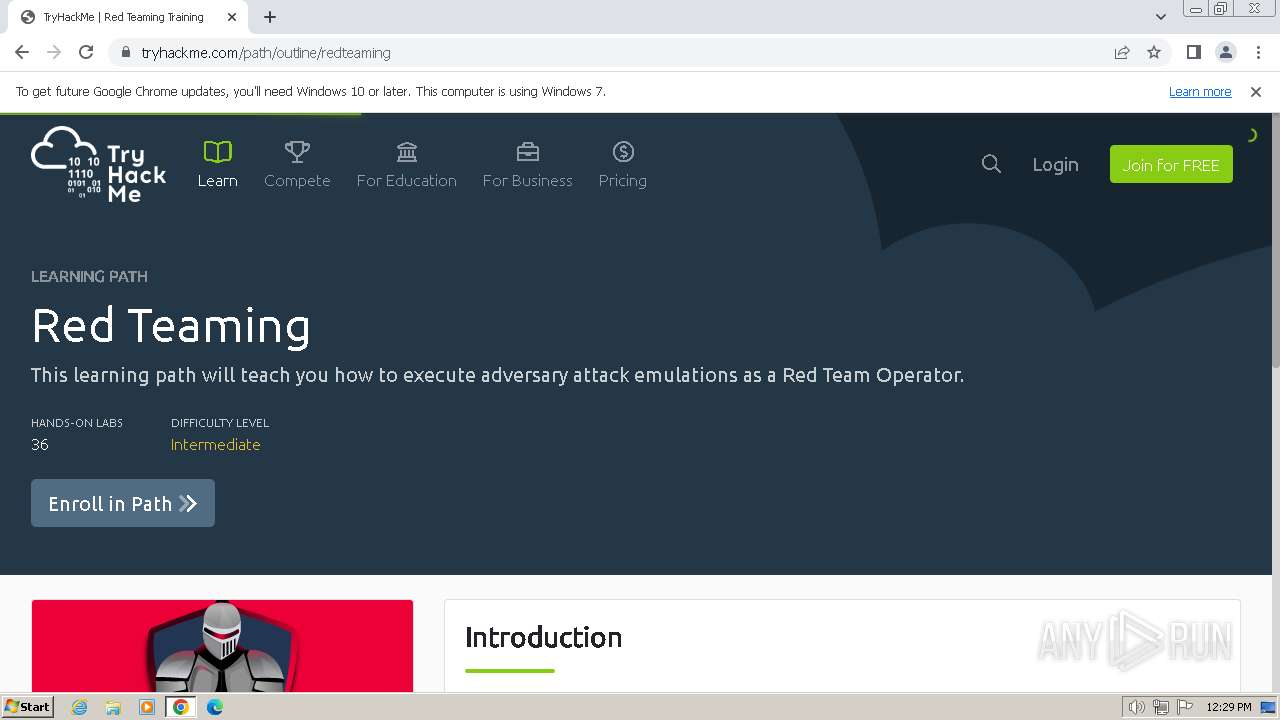The image size is (1280, 720).
Task: Open the Compete menu
Action: tap(297, 165)
